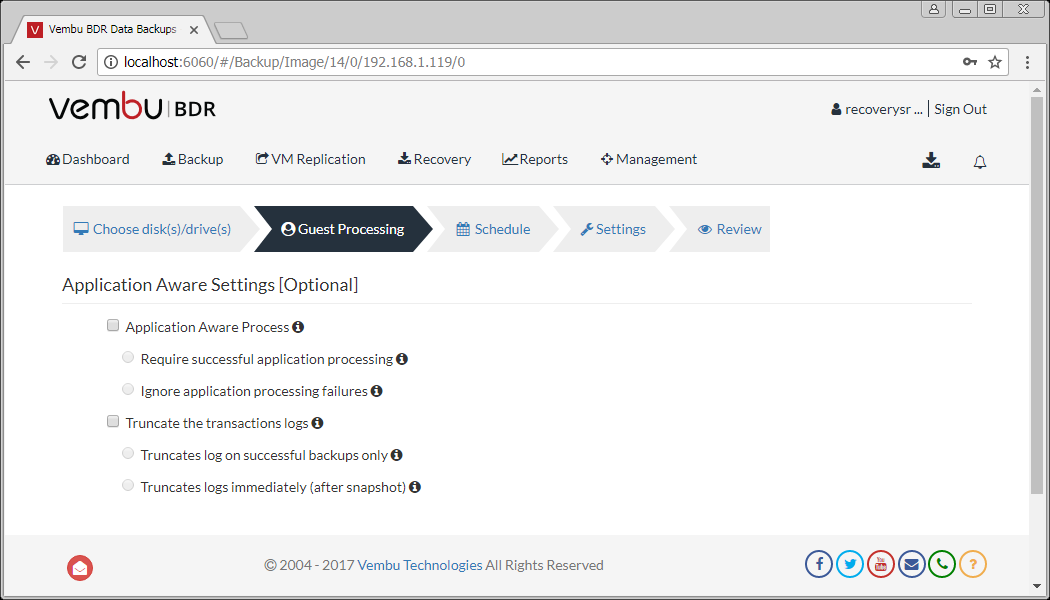The height and width of the screenshot is (600, 1050).
Task: Click the red mail icon at bottom left
Action: [x=80, y=568]
